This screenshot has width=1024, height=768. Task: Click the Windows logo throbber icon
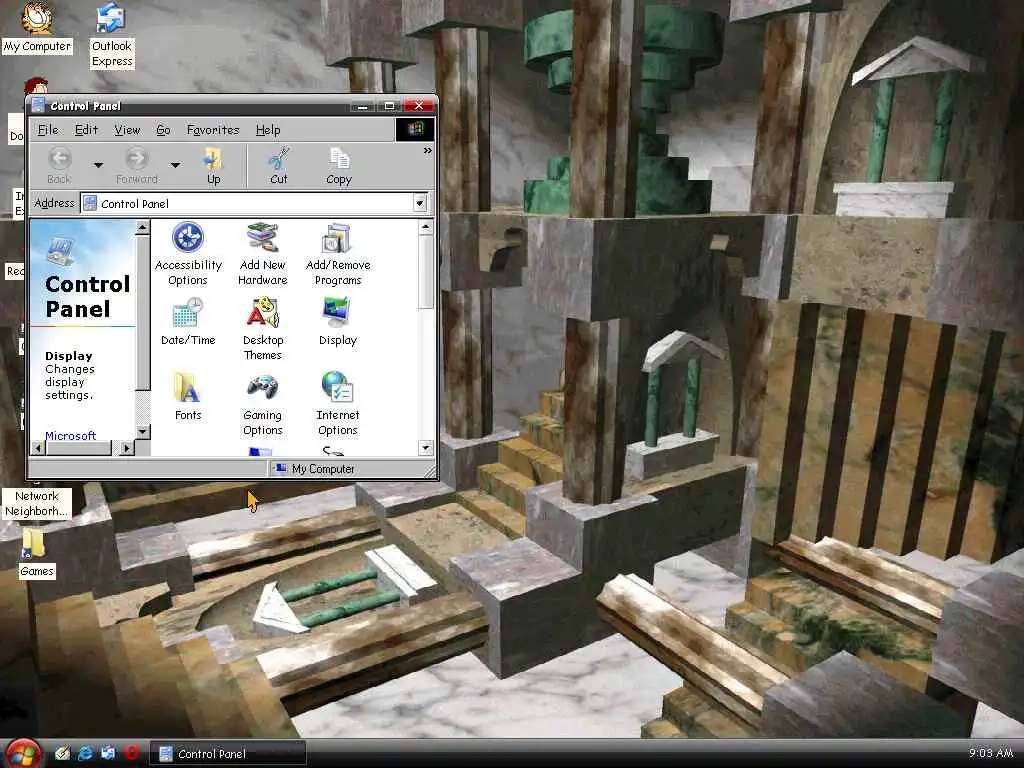coord(415,129)
